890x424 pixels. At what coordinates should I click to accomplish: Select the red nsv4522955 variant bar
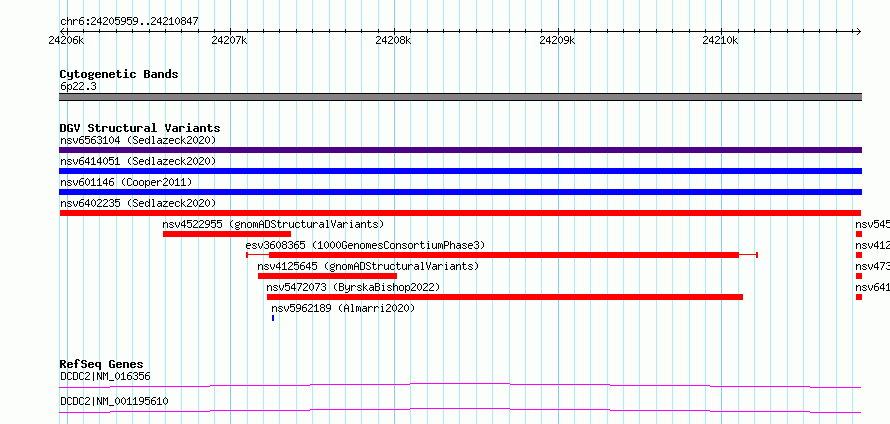pyautogui.click(x=226, y=234)
